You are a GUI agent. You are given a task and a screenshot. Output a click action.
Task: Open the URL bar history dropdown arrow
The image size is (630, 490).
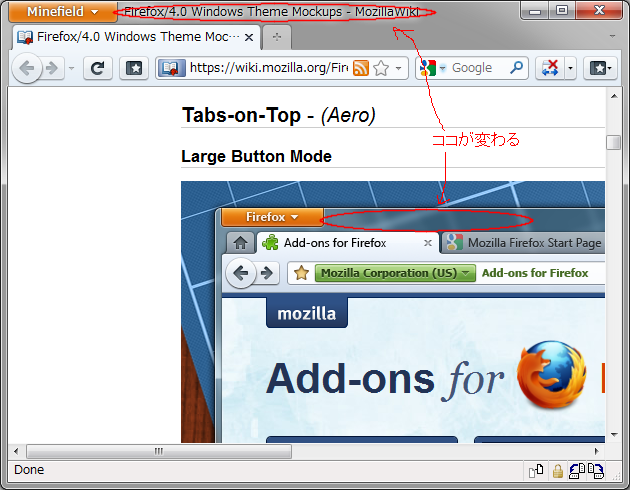tap(399, 68)
